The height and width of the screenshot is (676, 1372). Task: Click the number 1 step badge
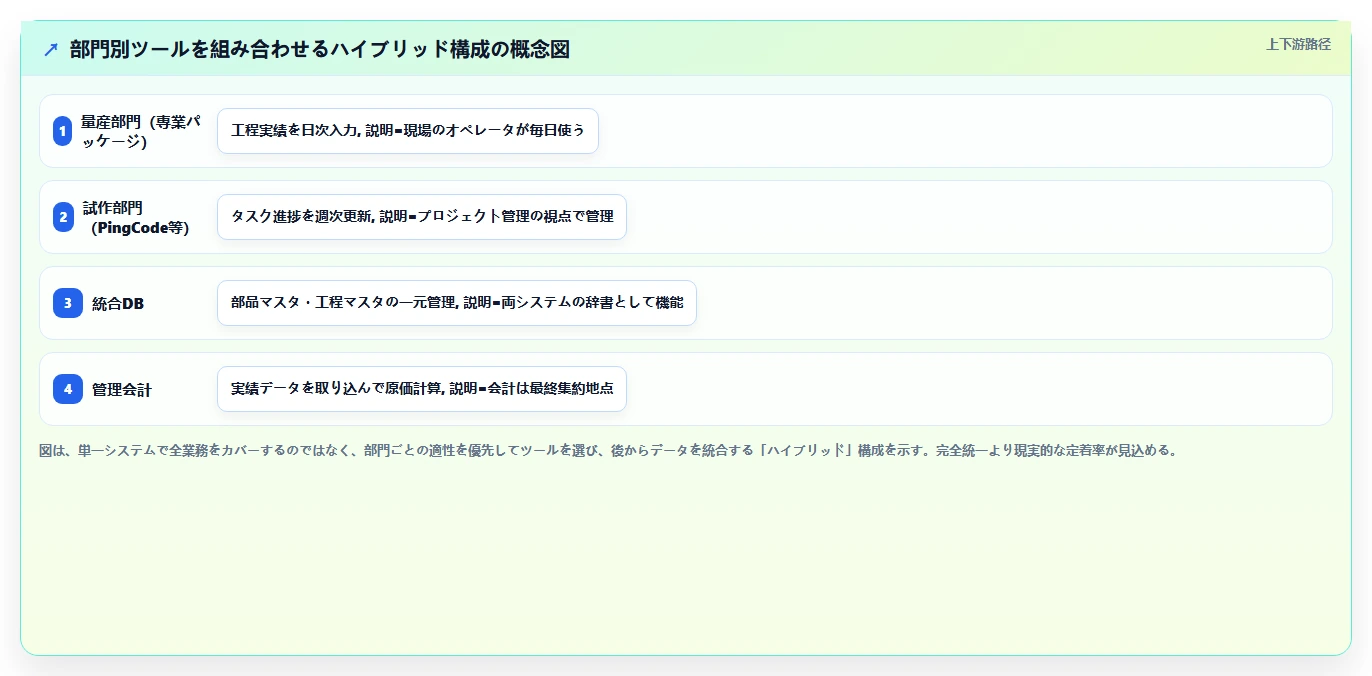click(62, 131)
